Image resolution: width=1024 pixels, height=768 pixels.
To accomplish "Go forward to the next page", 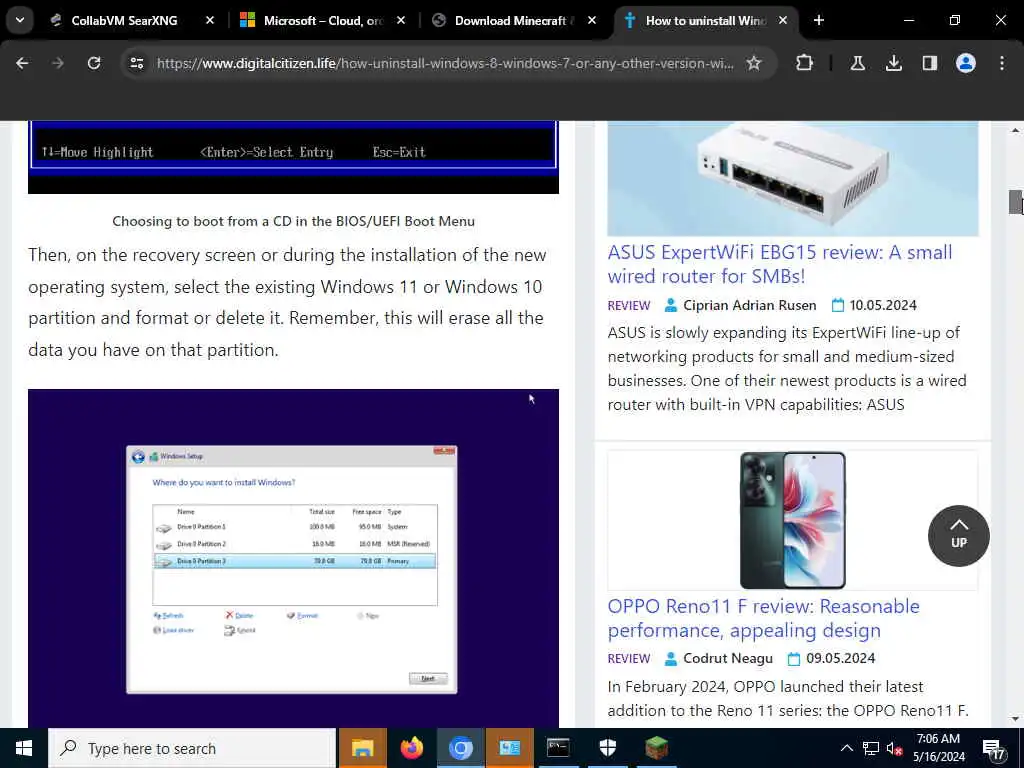I will 58,63.
